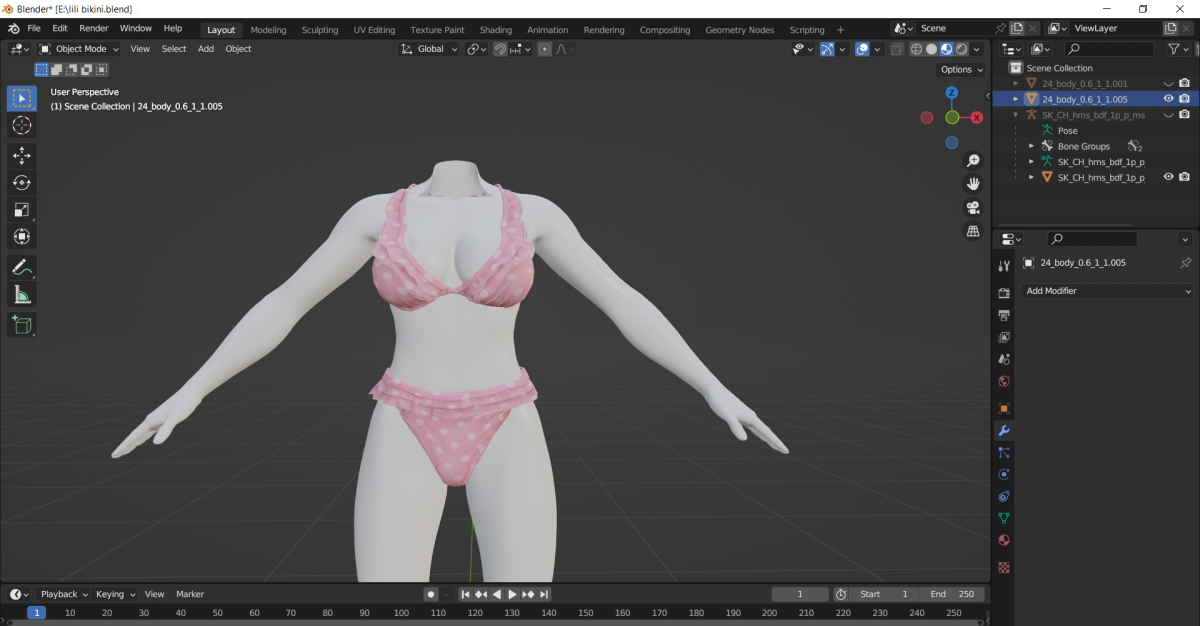Select the Scale tool

tap(22, 210)
